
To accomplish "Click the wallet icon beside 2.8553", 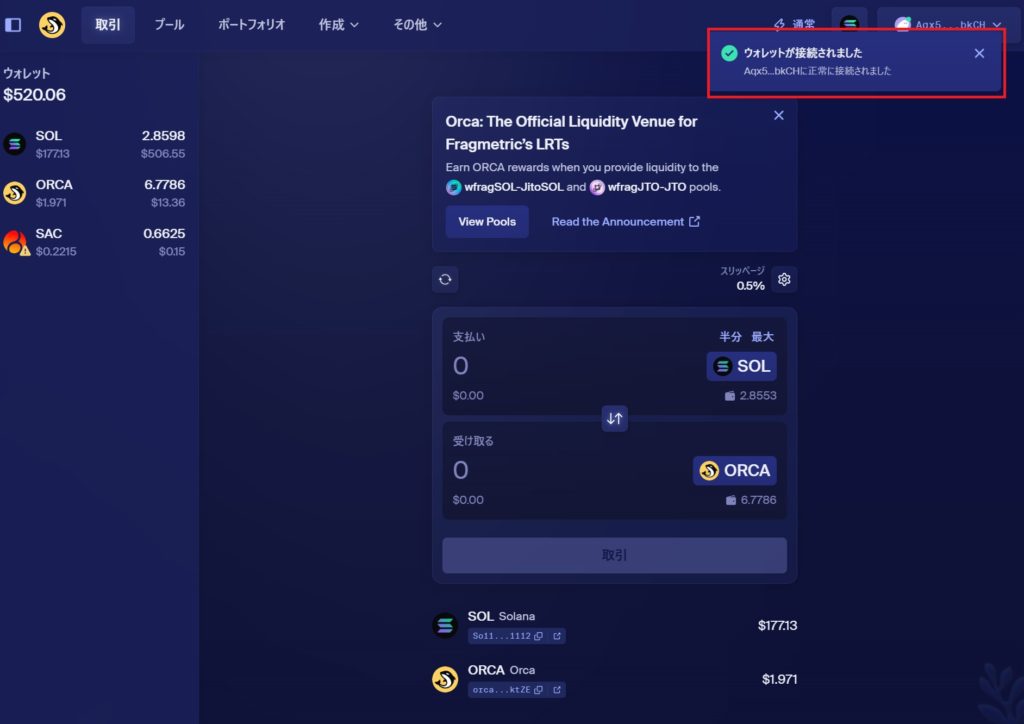I will click(x=729, y=396).
